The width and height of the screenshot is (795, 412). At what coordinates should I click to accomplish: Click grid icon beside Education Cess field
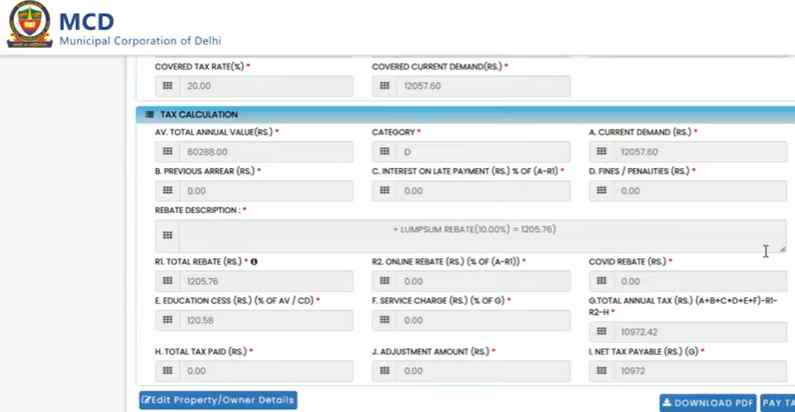click(167, 321)
